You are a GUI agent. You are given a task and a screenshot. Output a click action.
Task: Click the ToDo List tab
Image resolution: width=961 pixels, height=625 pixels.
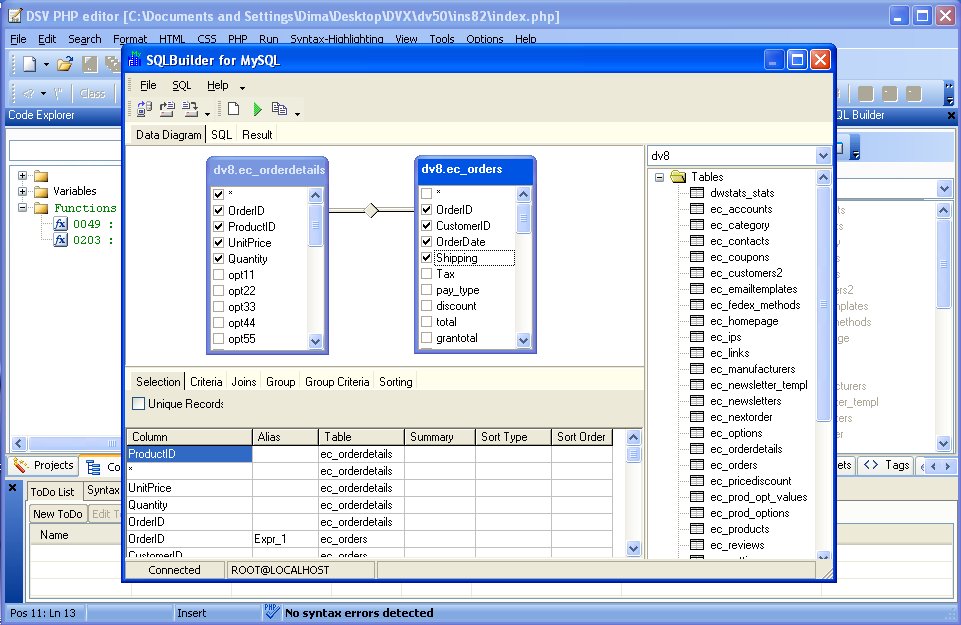(x=52, y=491)
